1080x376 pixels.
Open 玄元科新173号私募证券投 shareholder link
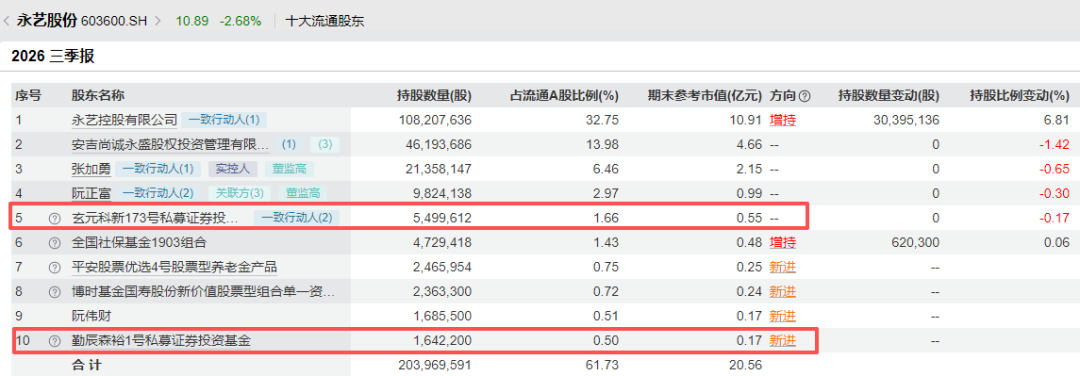[x=156, y=218]
